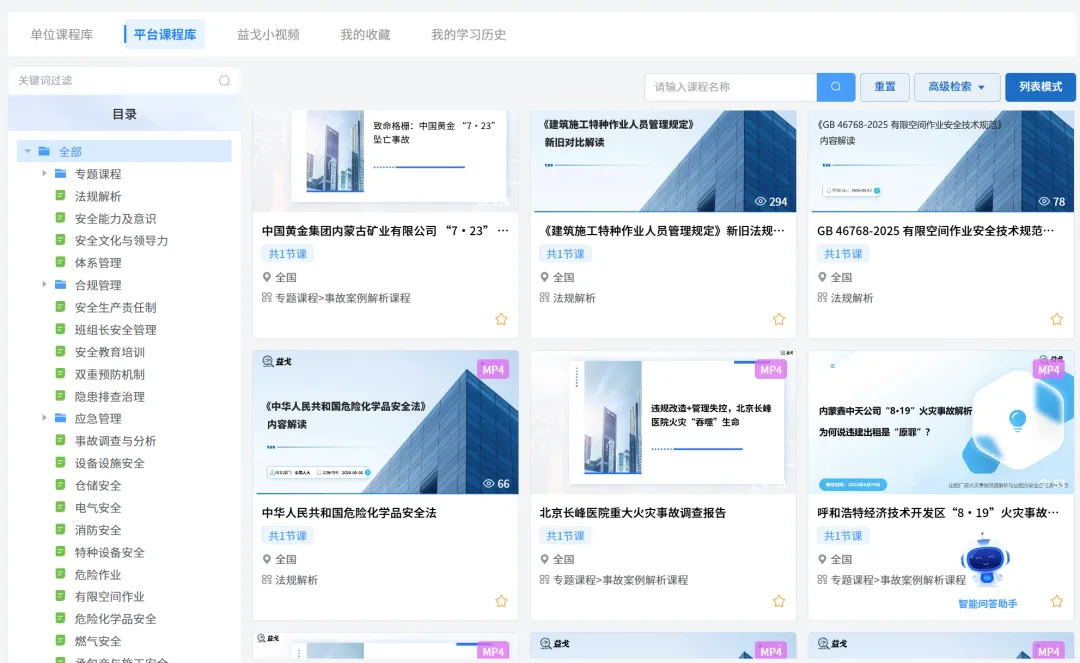Image resolution: width=1080 pixels, height=663 pixels.
Task: Select 设备设施安全 in the directory
Action: point(110,463)
